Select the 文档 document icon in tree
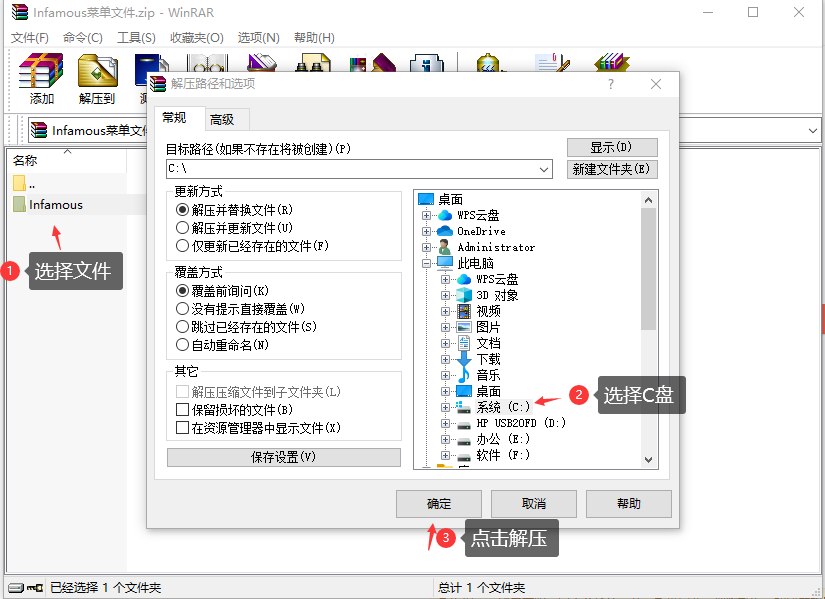 pyautogui.click(x=464, y=343)
